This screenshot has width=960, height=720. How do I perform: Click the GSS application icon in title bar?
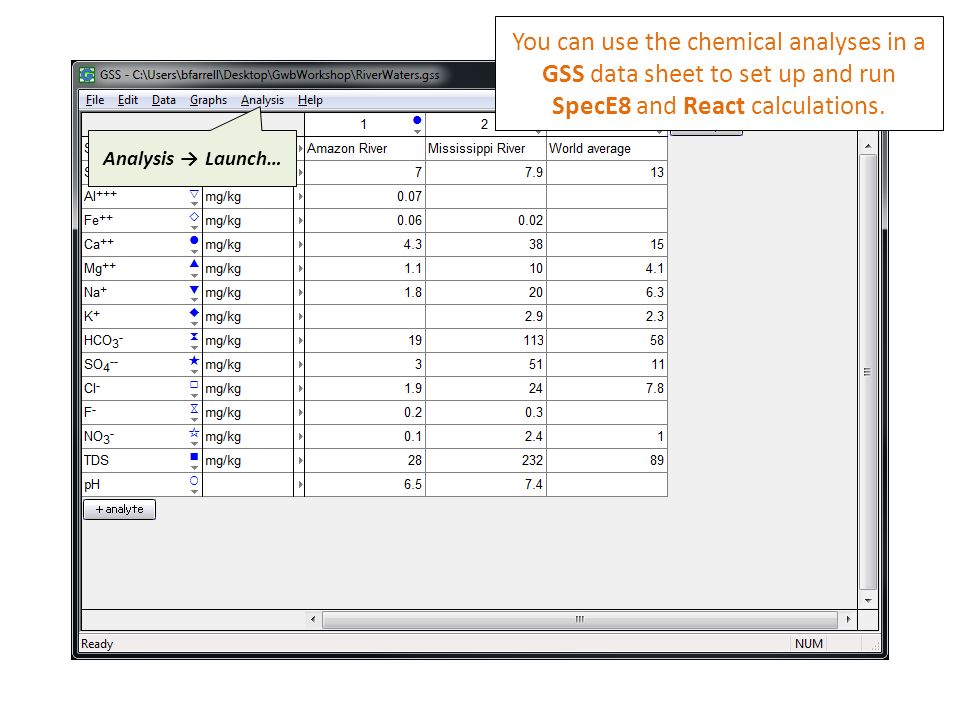[x=87, y=75]
